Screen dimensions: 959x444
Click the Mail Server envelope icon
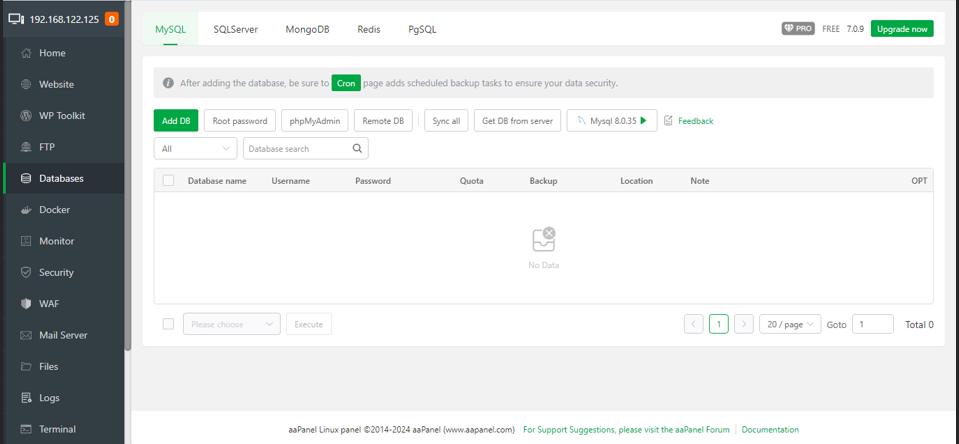pos(26,335)
